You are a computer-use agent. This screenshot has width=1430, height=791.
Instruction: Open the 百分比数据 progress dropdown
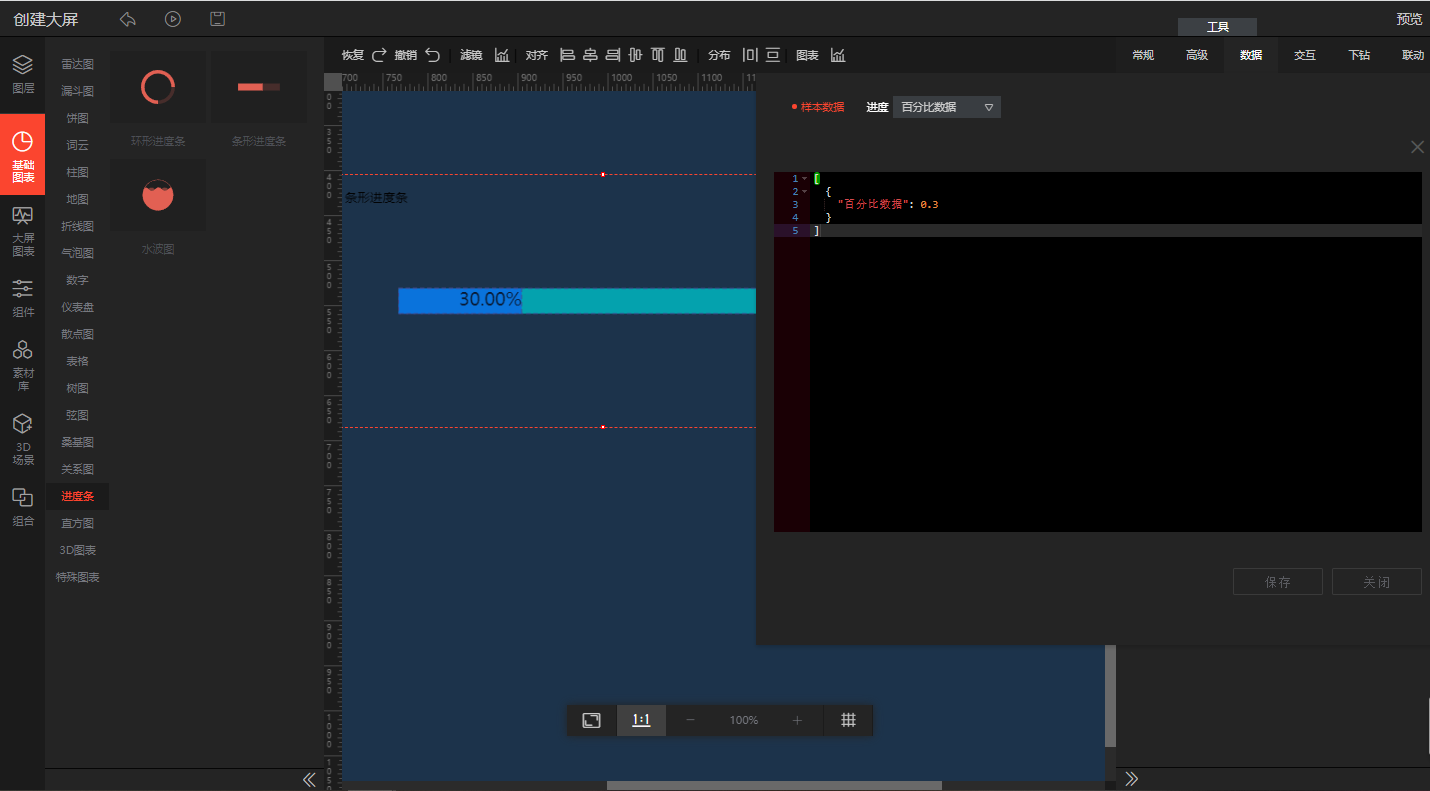point(946,107)
